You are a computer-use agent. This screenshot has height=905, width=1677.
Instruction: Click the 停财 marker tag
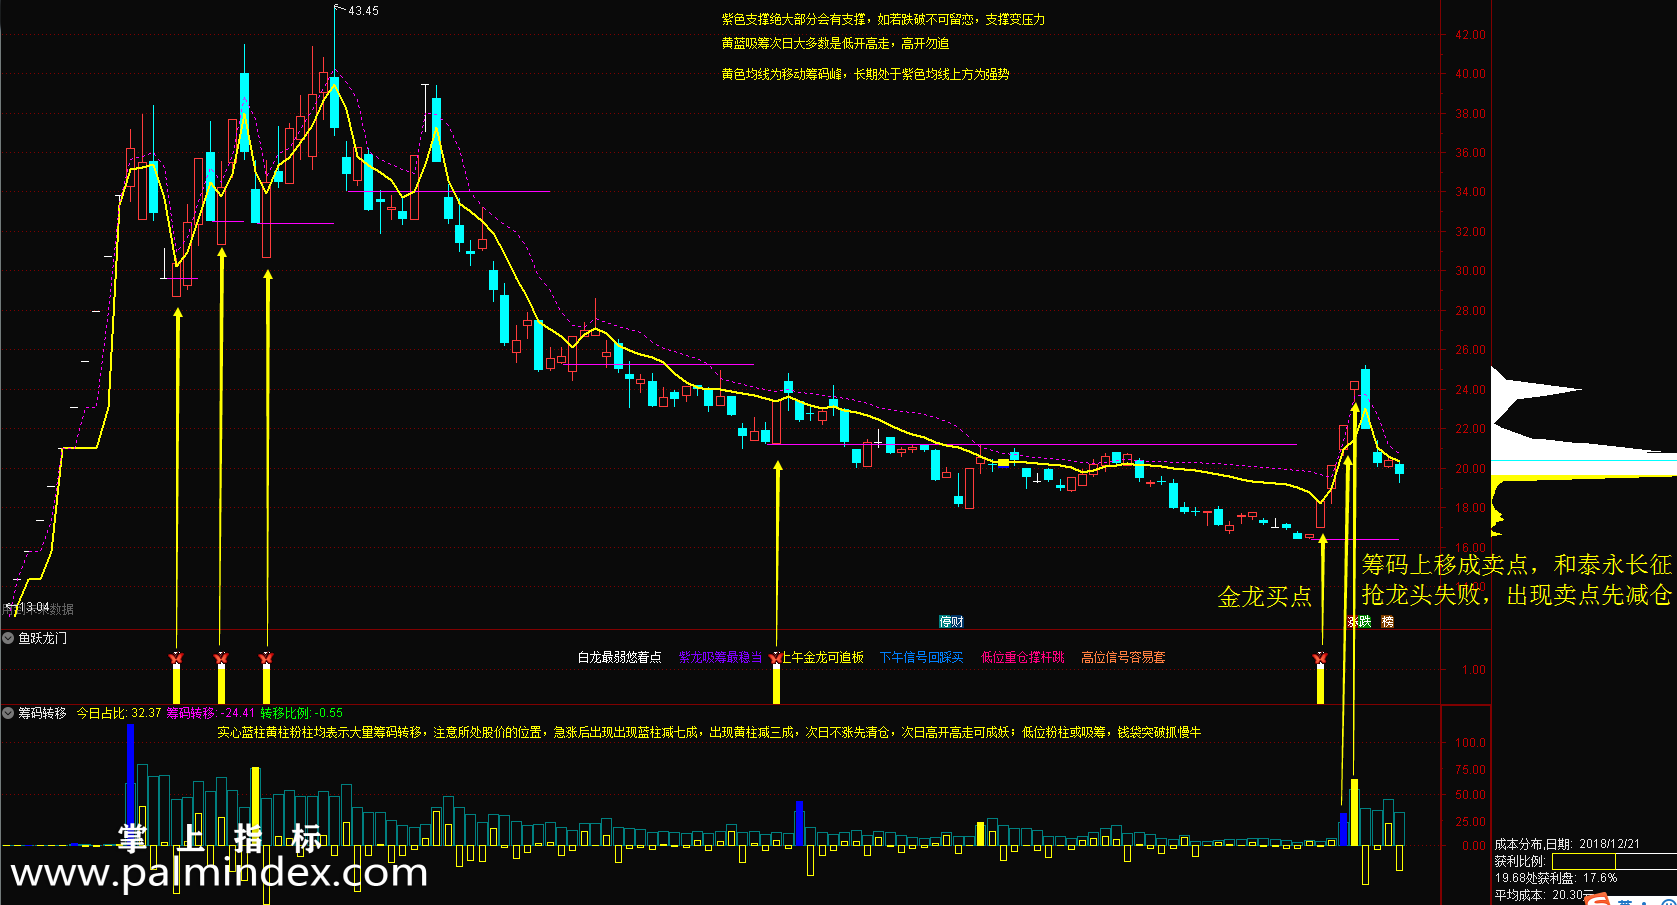point(951,622)
